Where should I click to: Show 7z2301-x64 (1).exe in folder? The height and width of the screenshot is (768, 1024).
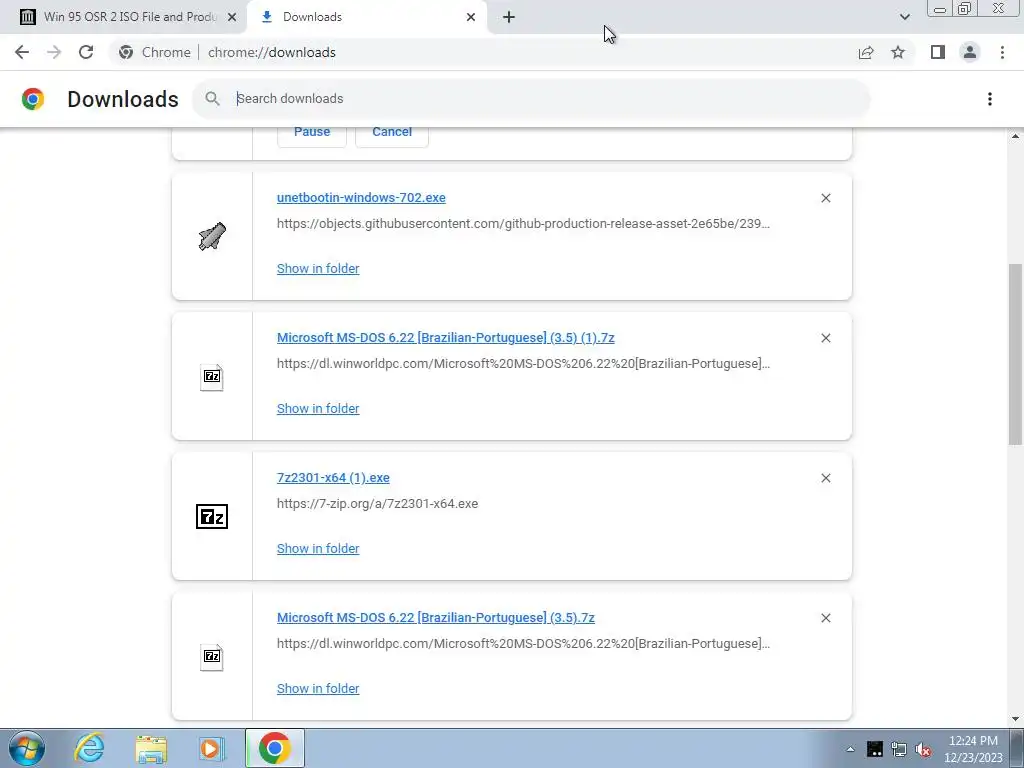[x=318, y=549]
